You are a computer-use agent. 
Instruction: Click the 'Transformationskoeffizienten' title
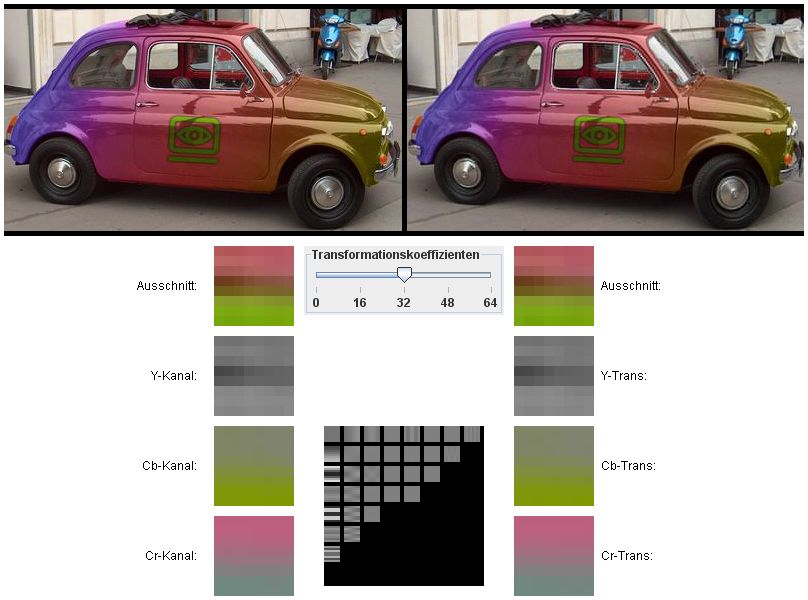[x=395, y=255]
